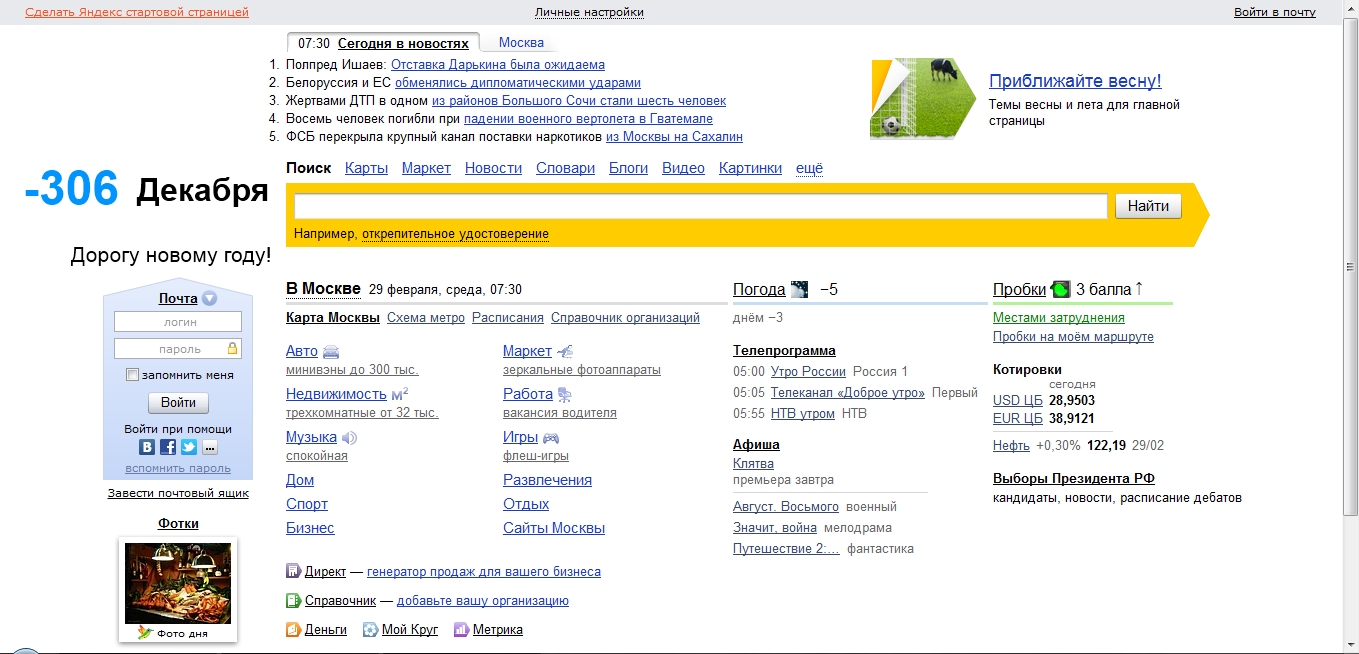
Task: Open the Телепрограмма heading link
Action: pyautogui.click(x=784, y=350)
